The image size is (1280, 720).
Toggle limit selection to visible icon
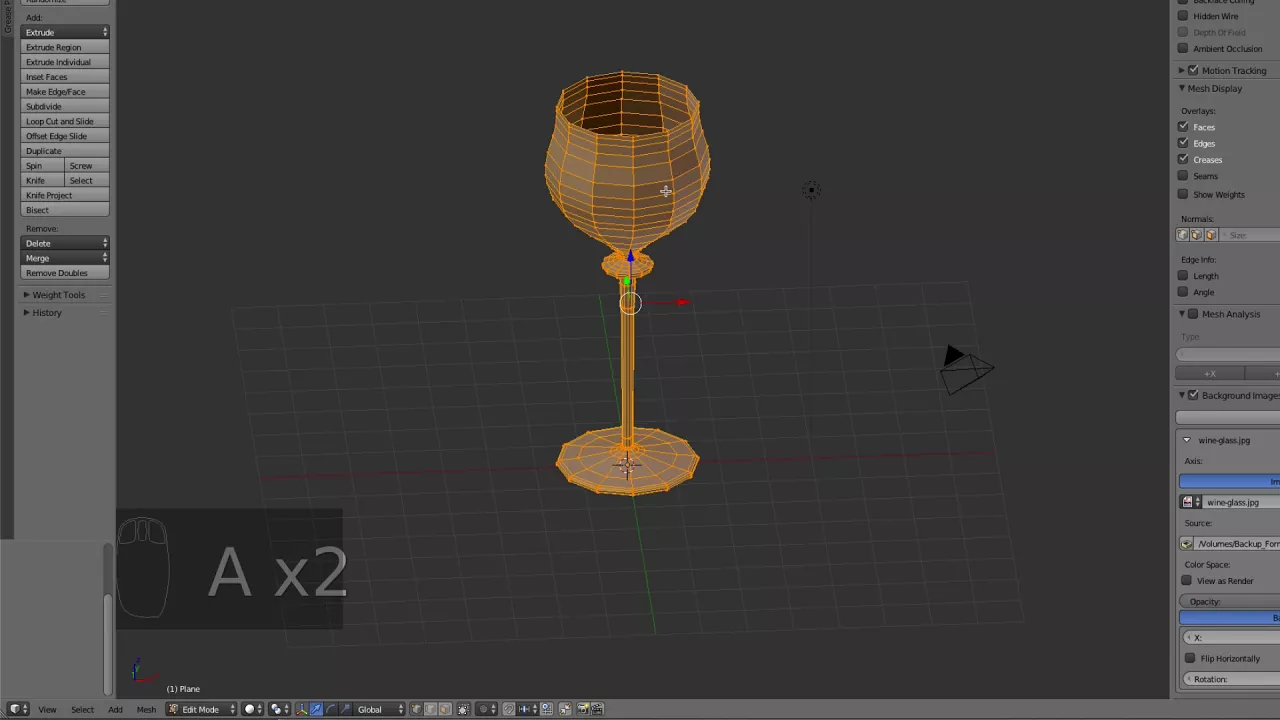(x=463, y=709)
